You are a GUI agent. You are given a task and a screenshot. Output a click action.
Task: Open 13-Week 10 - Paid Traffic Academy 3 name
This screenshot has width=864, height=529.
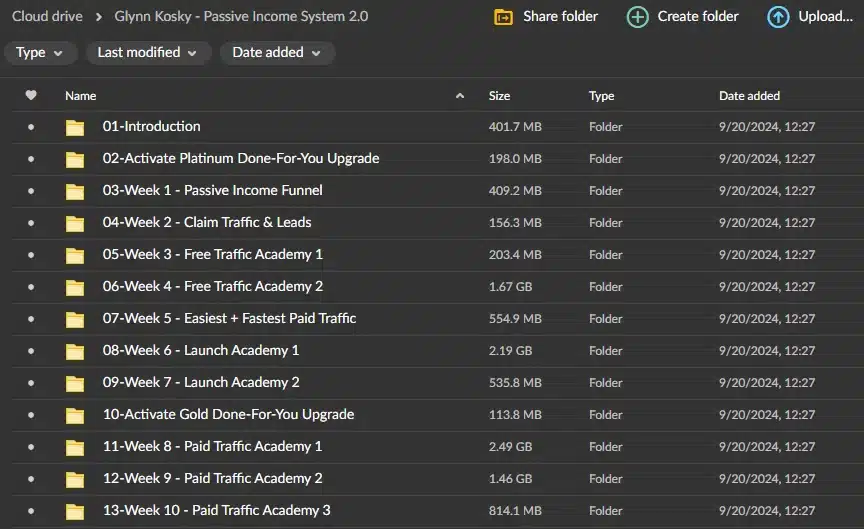pos(217,510)
